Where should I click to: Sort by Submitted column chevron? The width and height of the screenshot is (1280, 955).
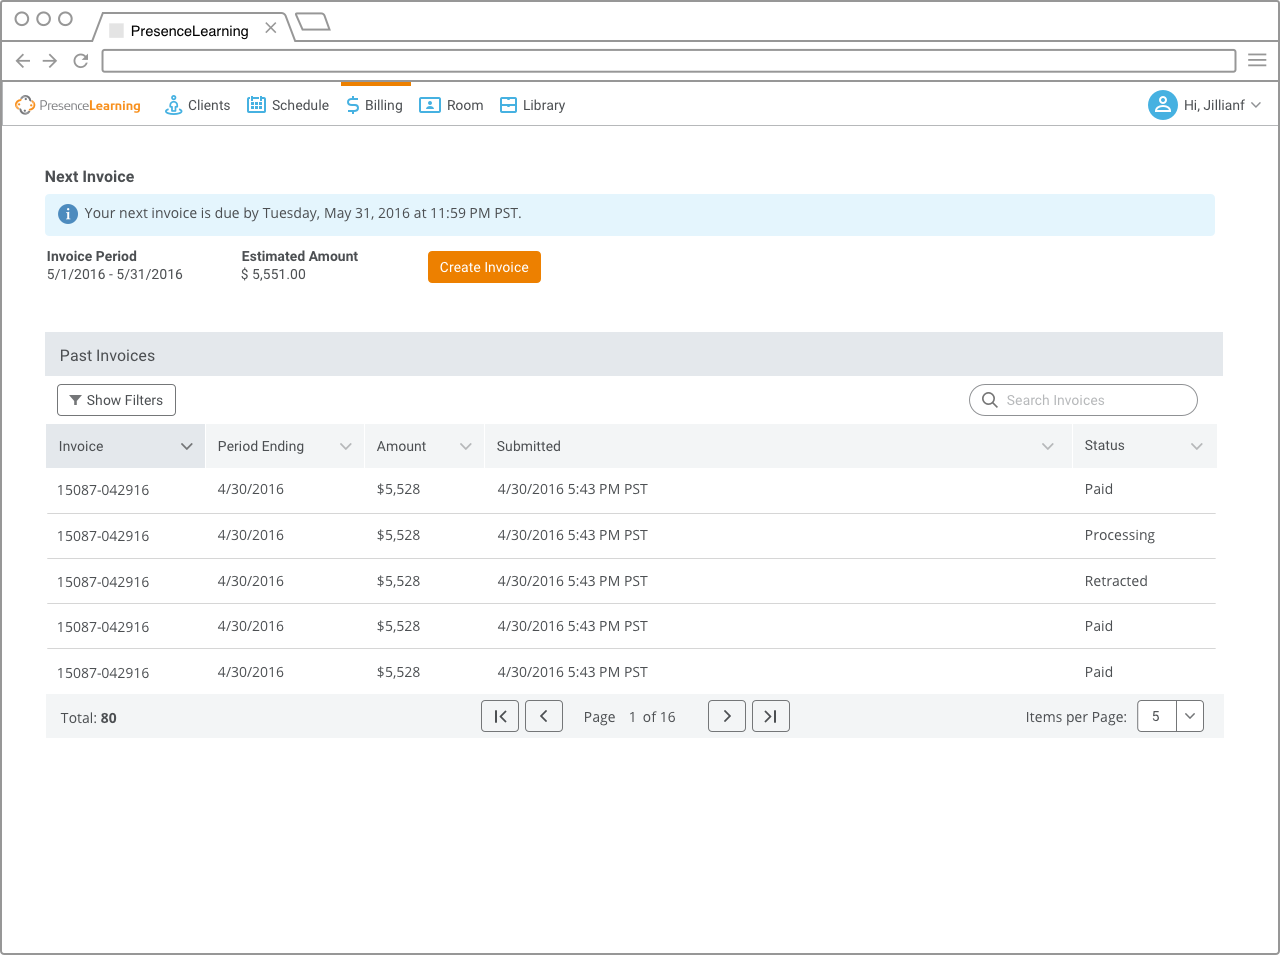(1048, 447)
